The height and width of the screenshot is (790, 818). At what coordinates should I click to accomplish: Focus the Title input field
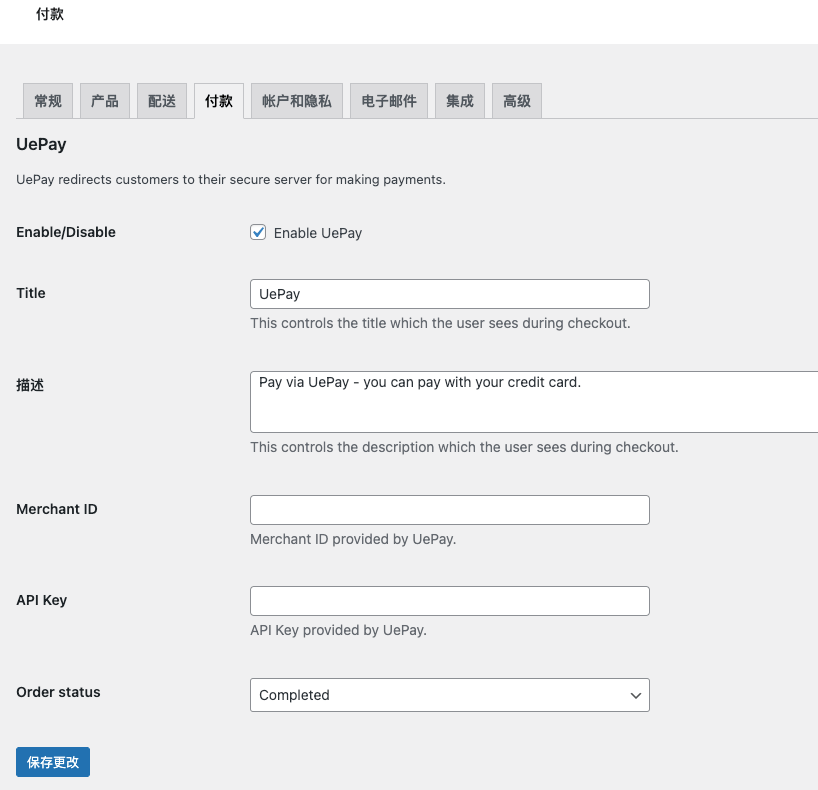450,294
